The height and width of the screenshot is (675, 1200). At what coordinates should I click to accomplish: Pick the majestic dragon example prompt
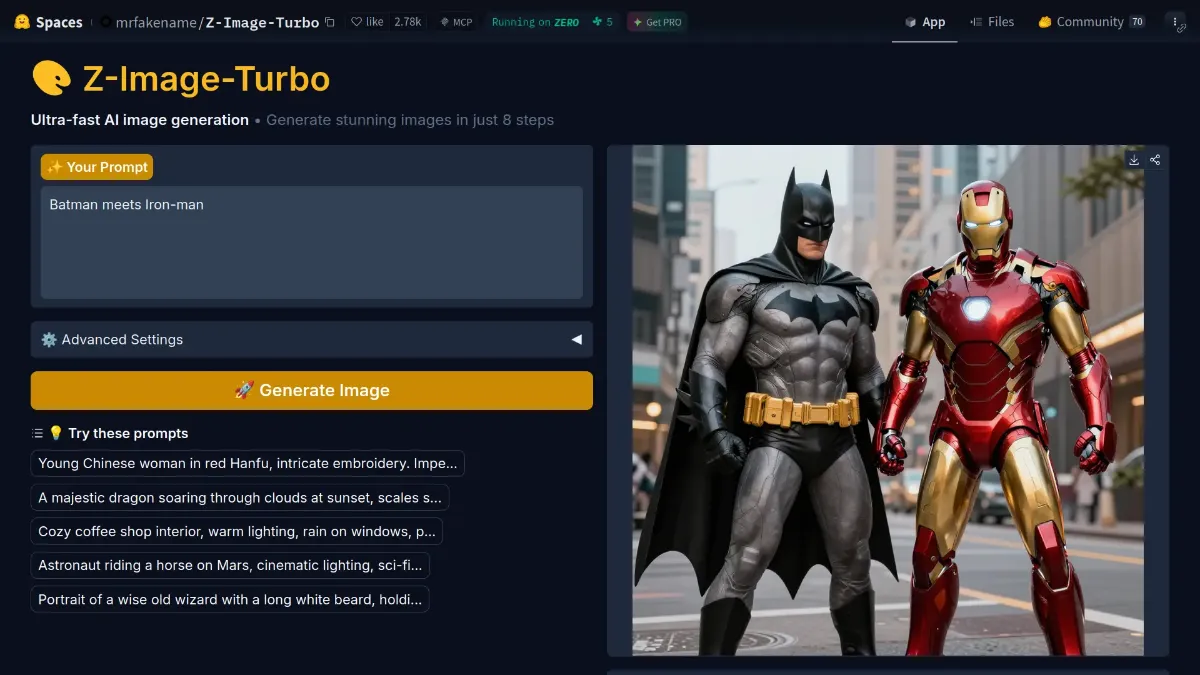[240, 498]
